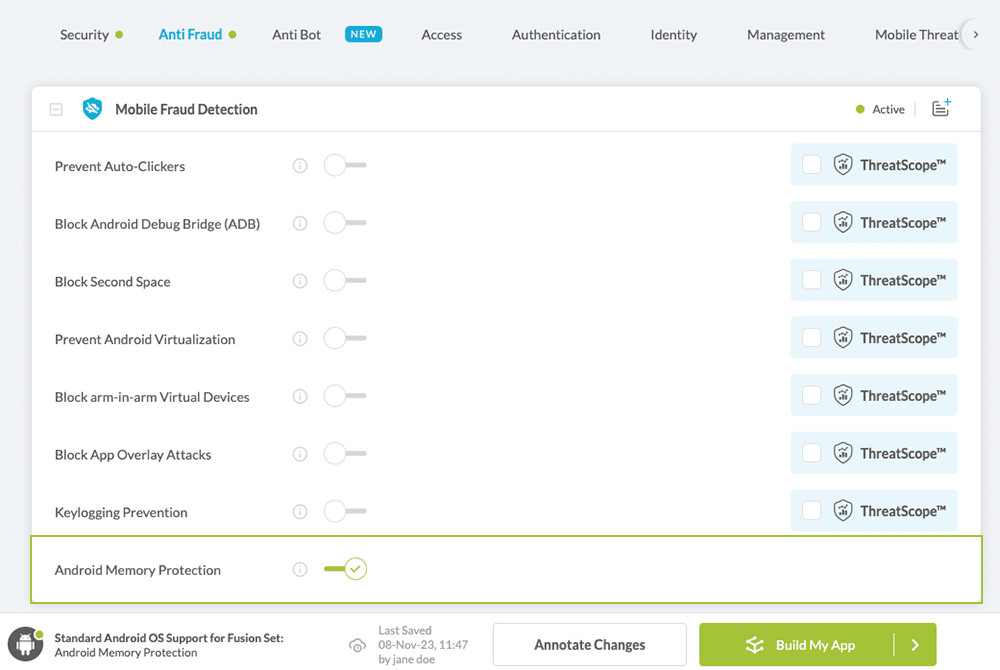Turn on Block App Overlay Attacks switch
Image resolution: width=1000 pixels, height=670 pixels.
(345, 454)
